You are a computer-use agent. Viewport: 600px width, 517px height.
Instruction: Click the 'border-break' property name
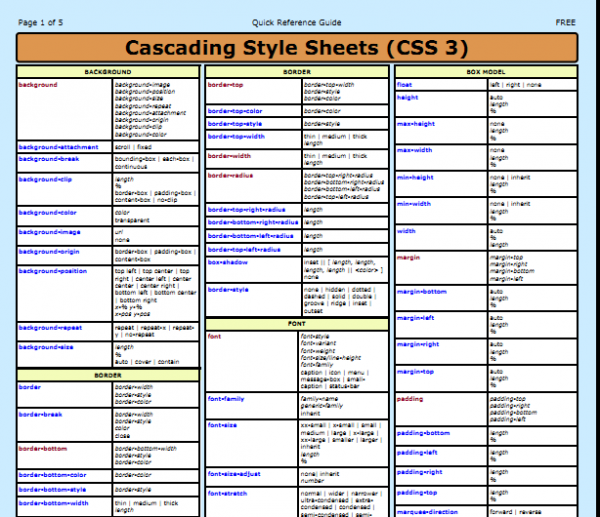[x=40, y=414]
